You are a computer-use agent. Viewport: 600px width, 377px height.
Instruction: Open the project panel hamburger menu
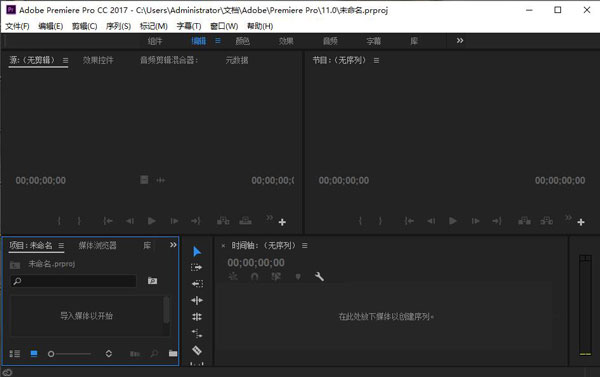click(61, 246)
